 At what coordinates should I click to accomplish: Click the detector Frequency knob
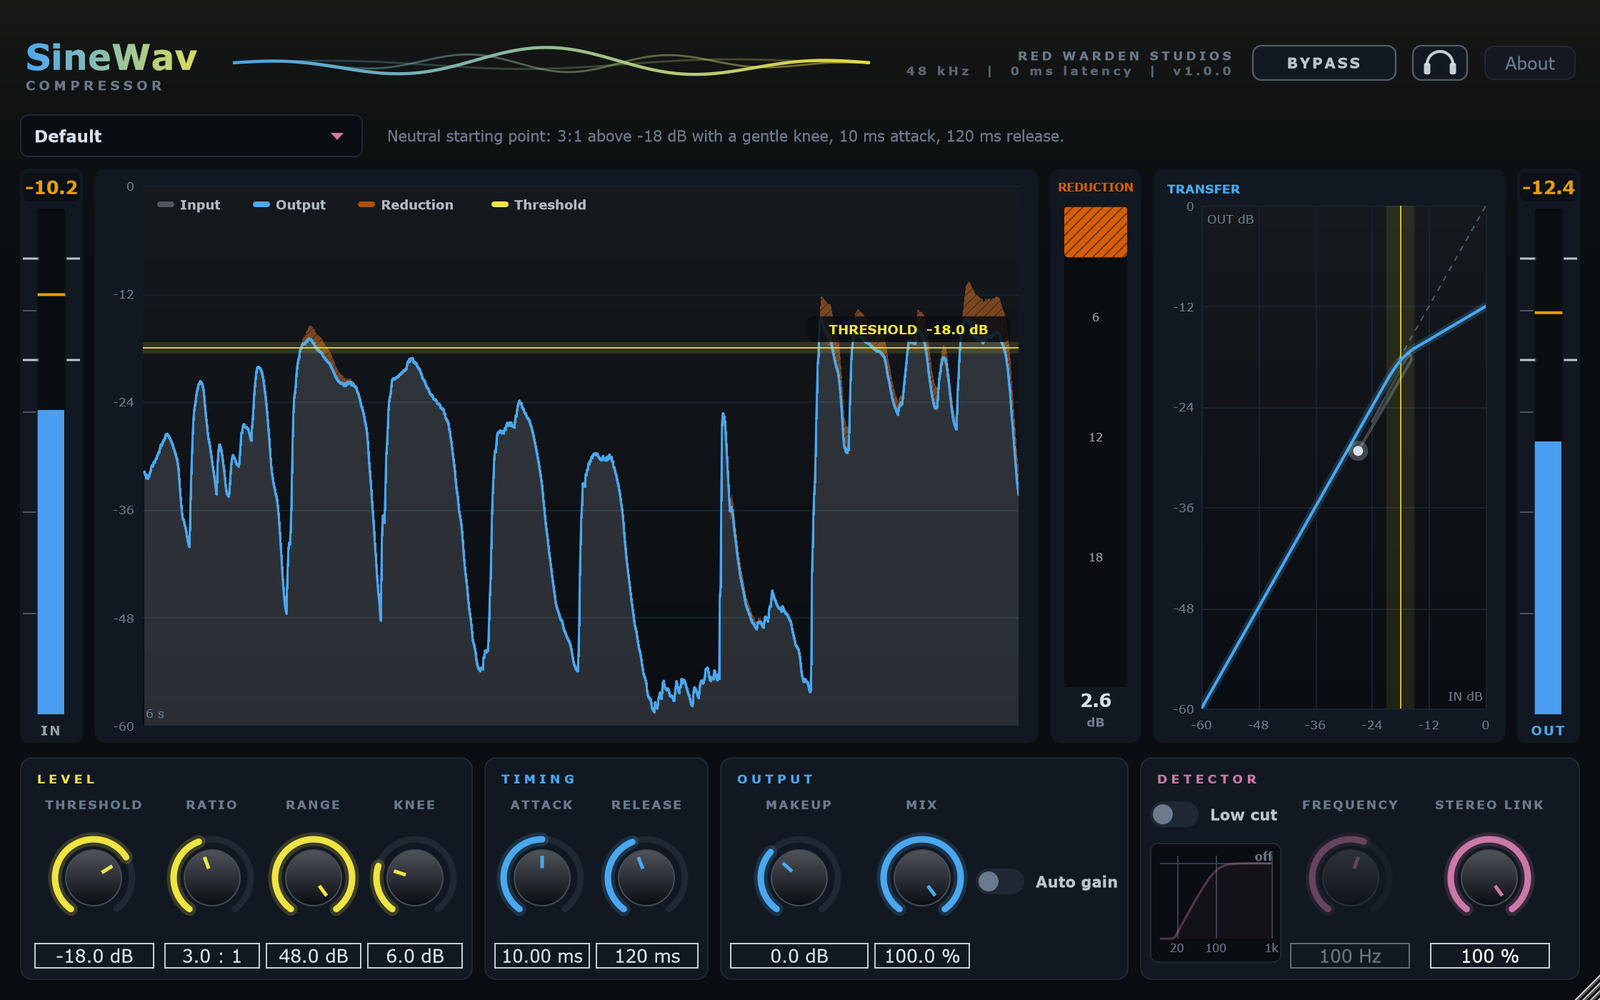[1350, 877]
